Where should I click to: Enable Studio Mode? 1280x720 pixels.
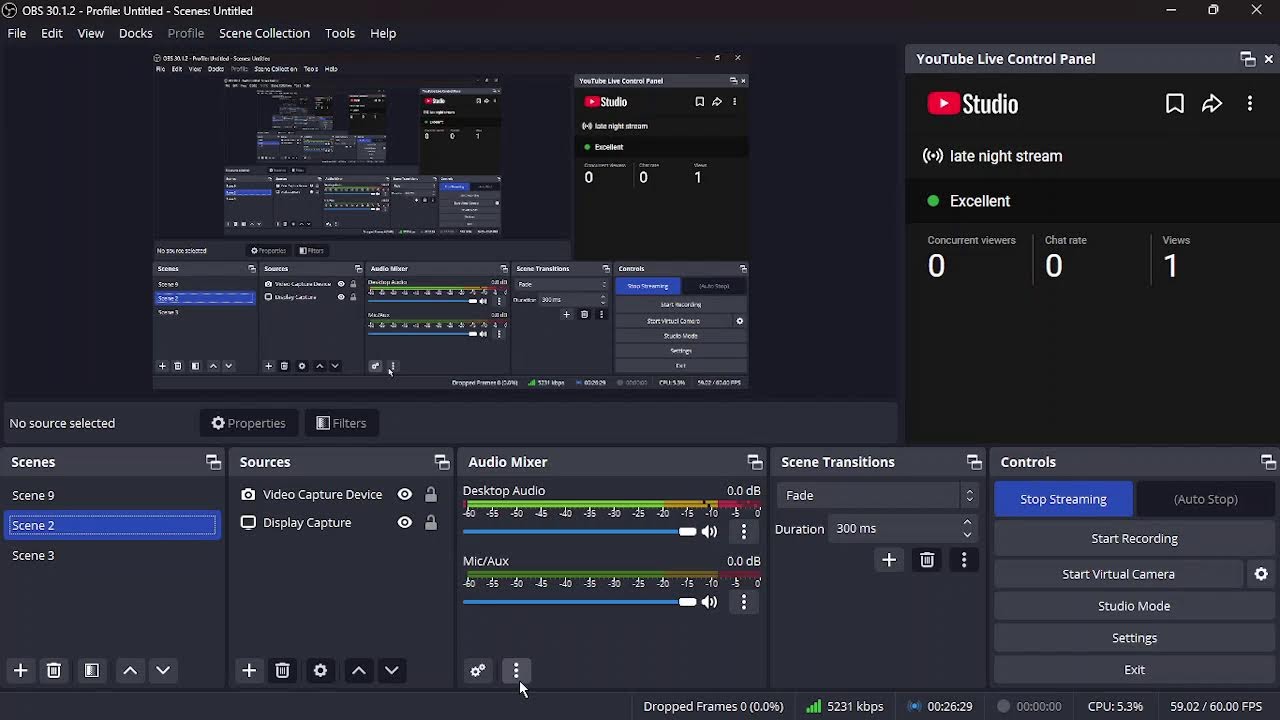pos(1134,606)
